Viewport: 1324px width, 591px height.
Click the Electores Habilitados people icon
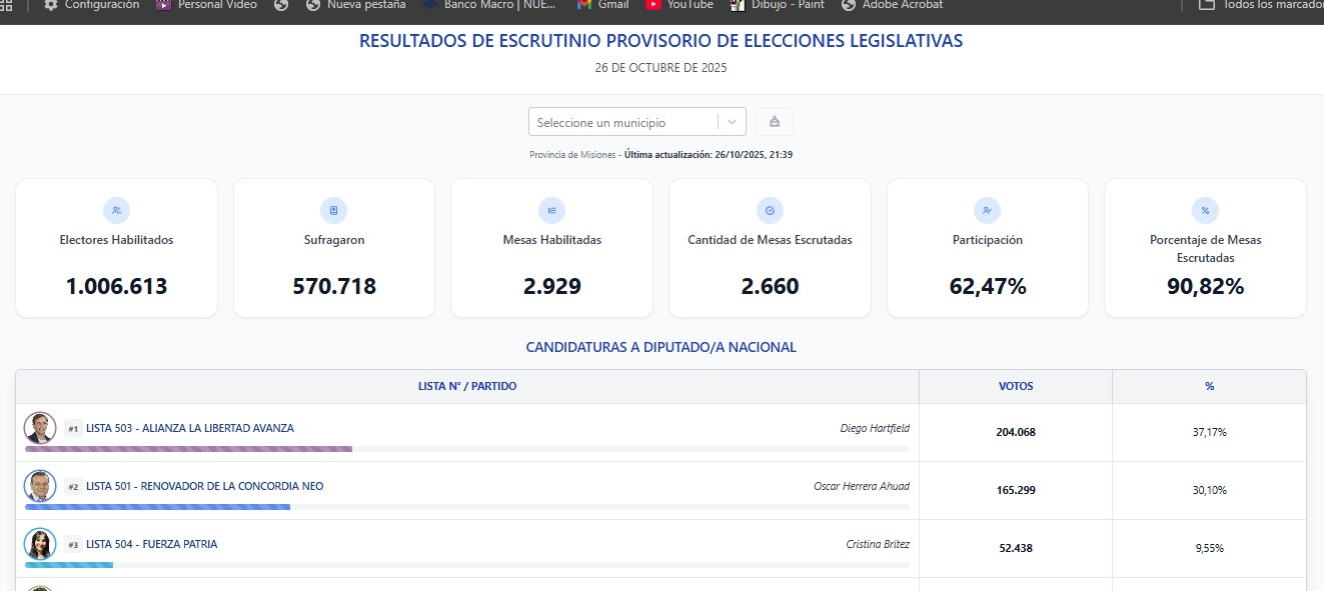coord(117,210)
